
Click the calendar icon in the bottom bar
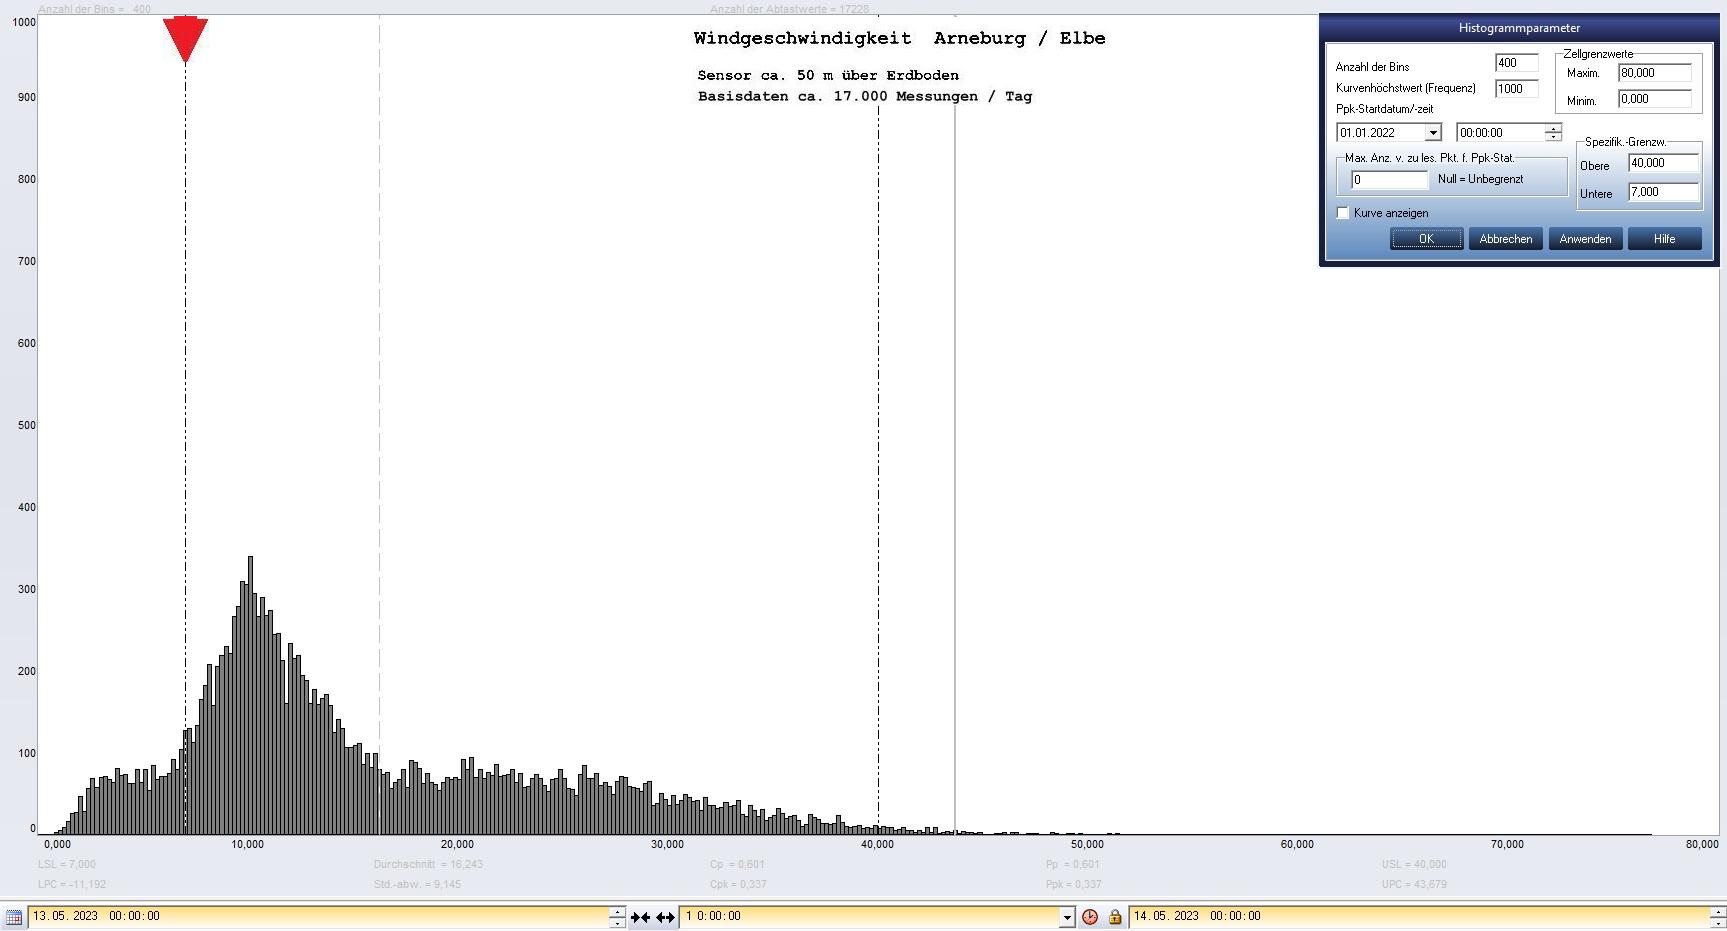pyautogui.click(x=13, y=916)
